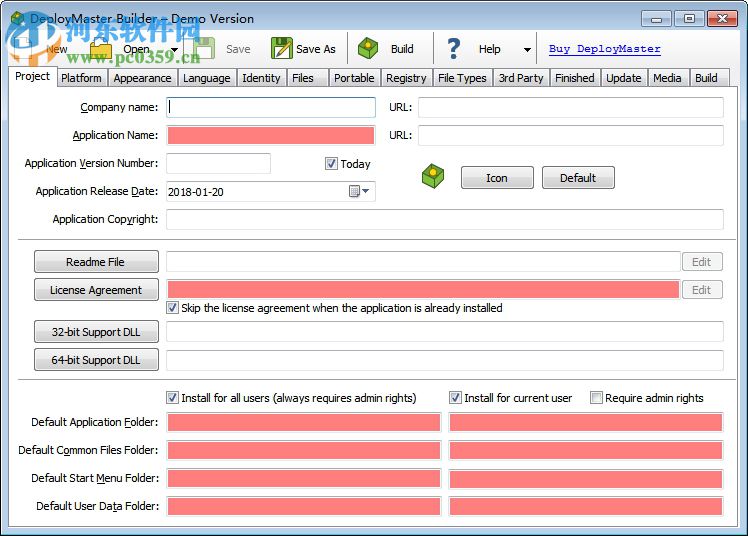Uncheck the Today checkbox

[331, 164]
